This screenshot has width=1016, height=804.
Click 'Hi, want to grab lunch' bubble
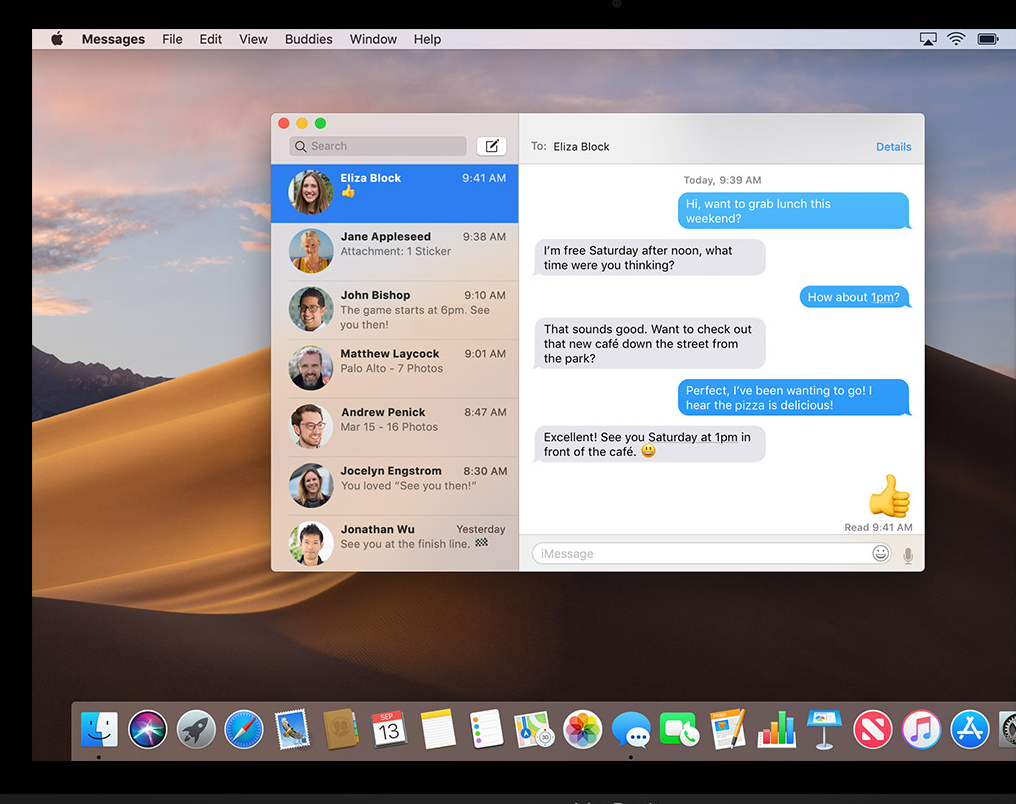[794, 211]
